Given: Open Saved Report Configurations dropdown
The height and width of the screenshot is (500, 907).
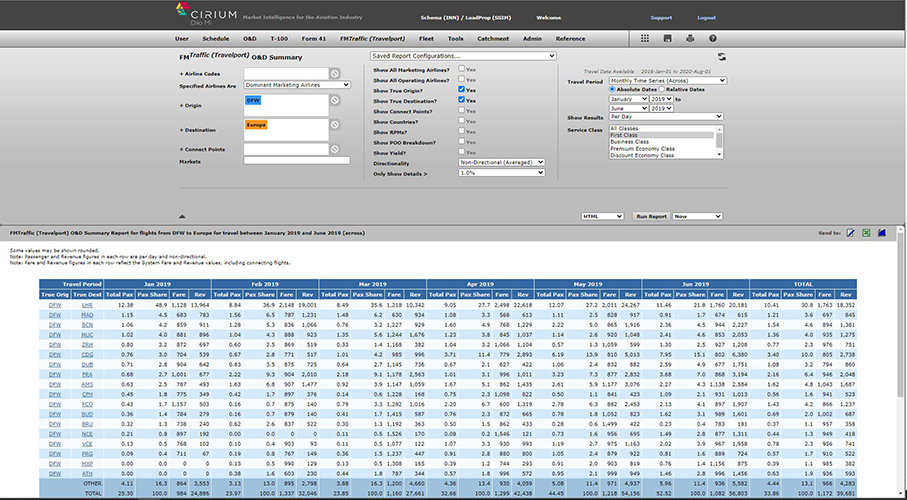Looking at the screenshot, I should click(462, 56).
